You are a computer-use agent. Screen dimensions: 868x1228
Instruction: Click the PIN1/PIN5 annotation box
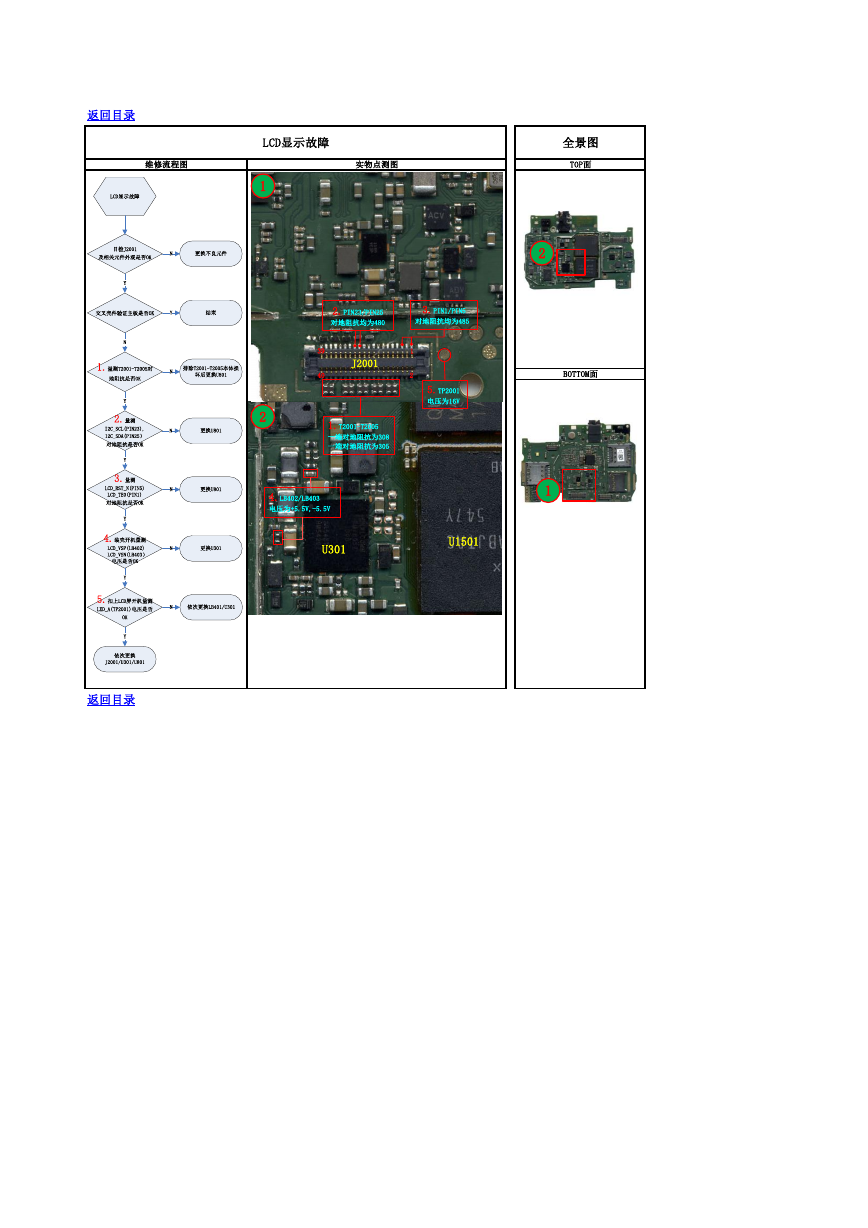tap(443, 317)
